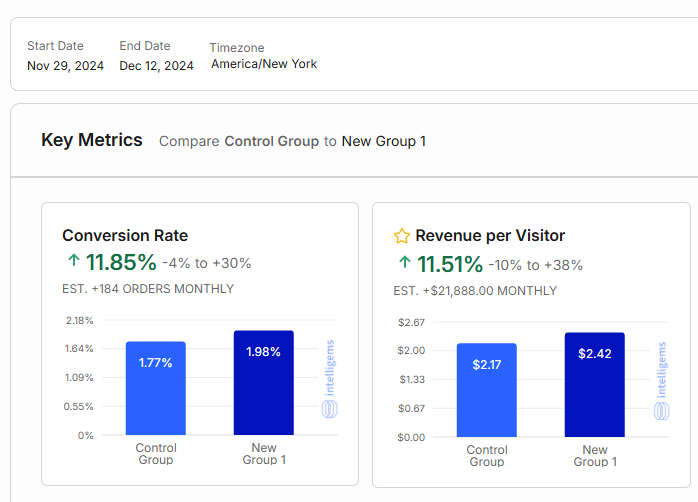Click the green up arrow beside 11.85%
This screenshot has width=698, height=502.
[x=74, y=260]
